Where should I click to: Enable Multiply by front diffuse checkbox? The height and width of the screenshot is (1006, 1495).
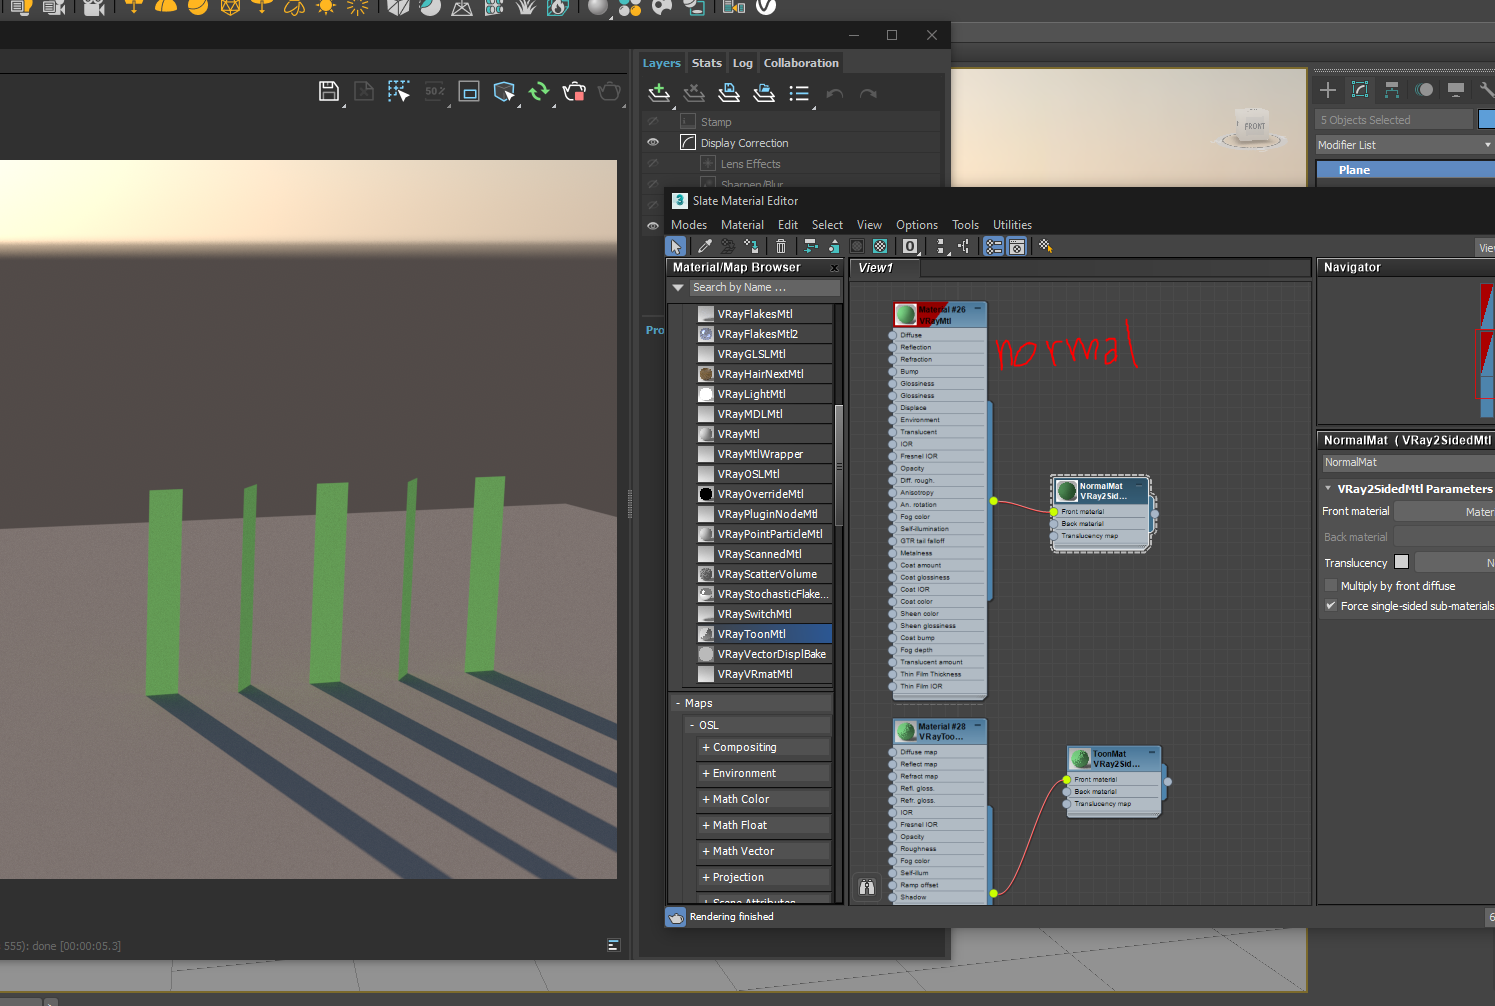[x=1331, y=586]
